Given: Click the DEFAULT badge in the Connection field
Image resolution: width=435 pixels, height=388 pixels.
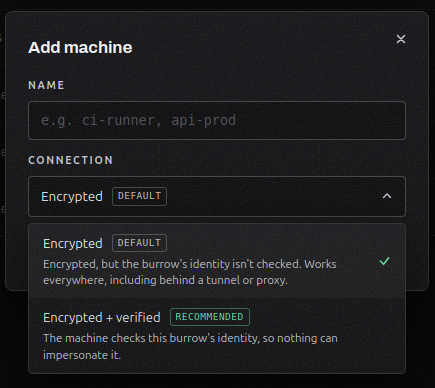Looking at the screenshot, I should tap(139, 196).
